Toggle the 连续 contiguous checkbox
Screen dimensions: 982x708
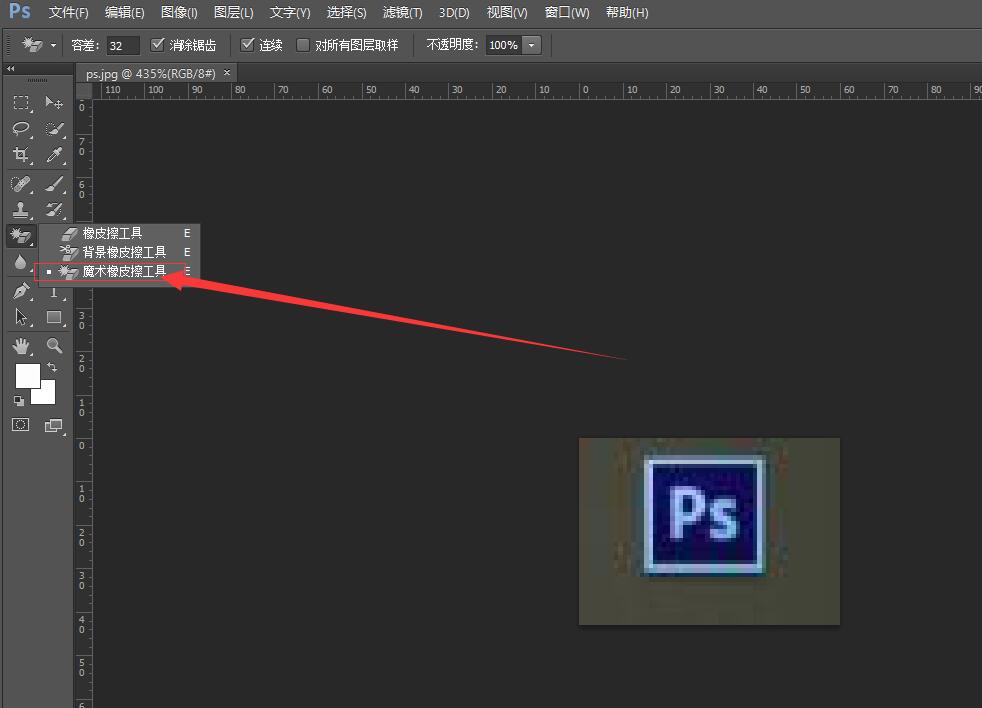point(247,44)
